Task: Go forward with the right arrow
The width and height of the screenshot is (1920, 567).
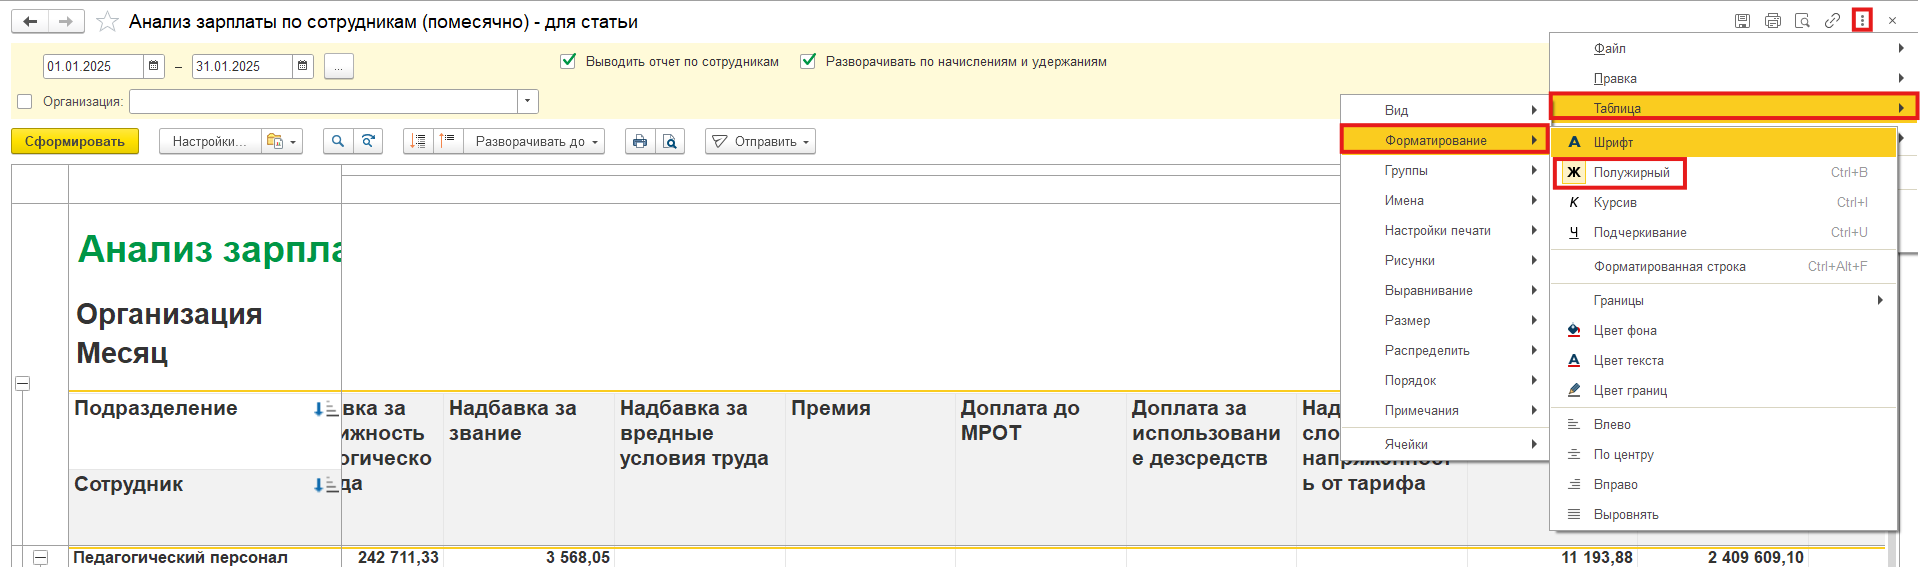Action: click(x=66, y=21)
